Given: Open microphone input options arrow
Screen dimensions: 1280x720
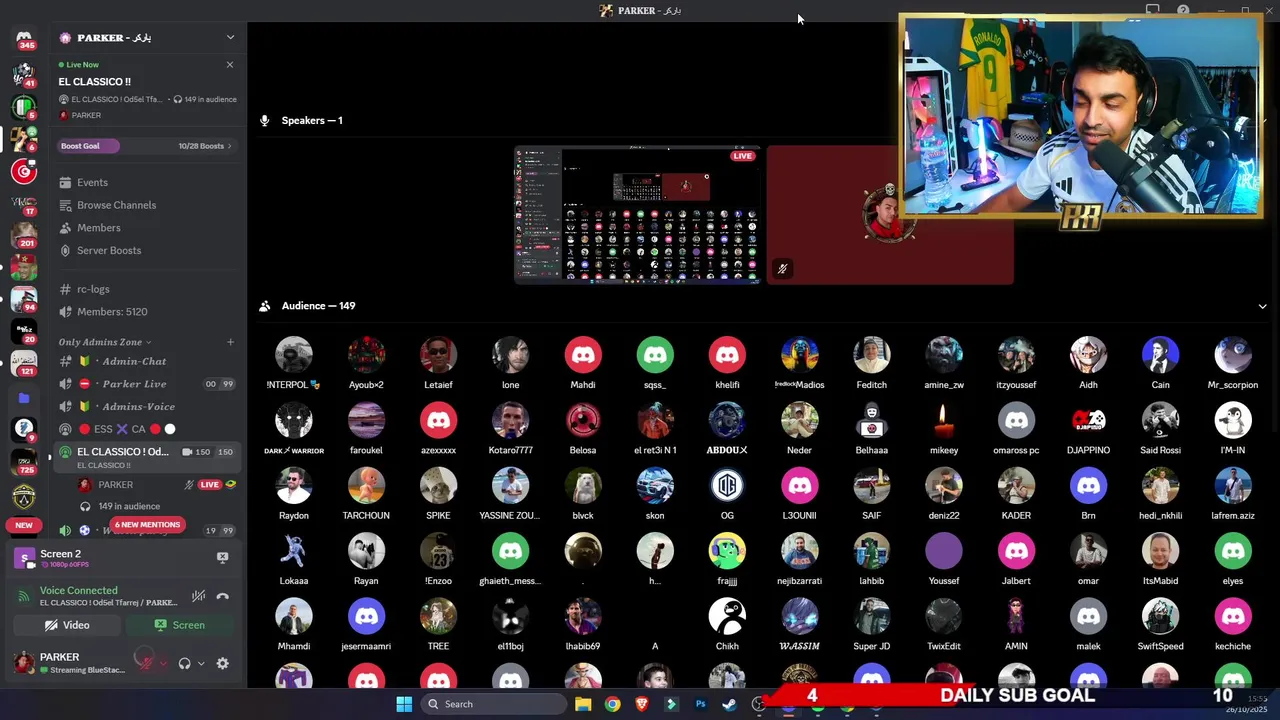Looking at the screenshot, I should [162, 663].
